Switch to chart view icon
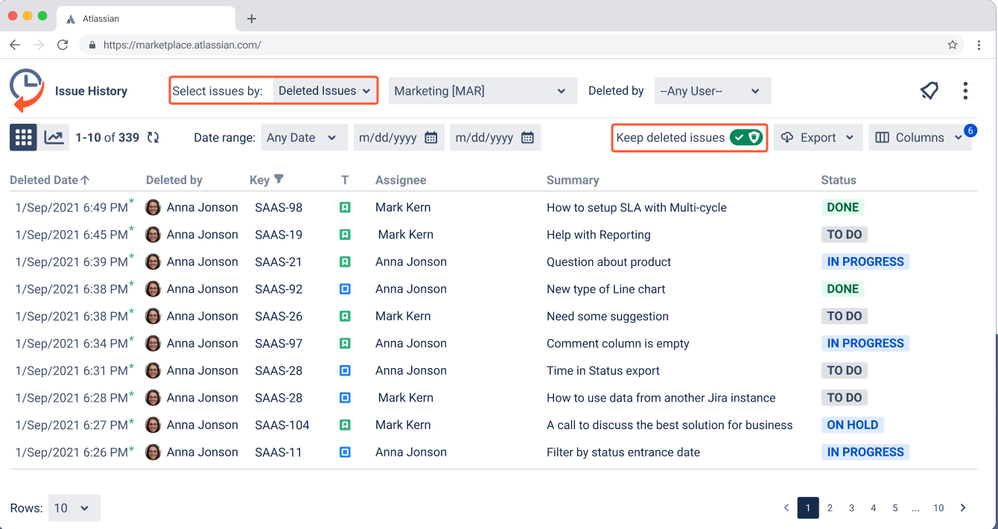Screen dimensions: 998x529 pos(54,138)
